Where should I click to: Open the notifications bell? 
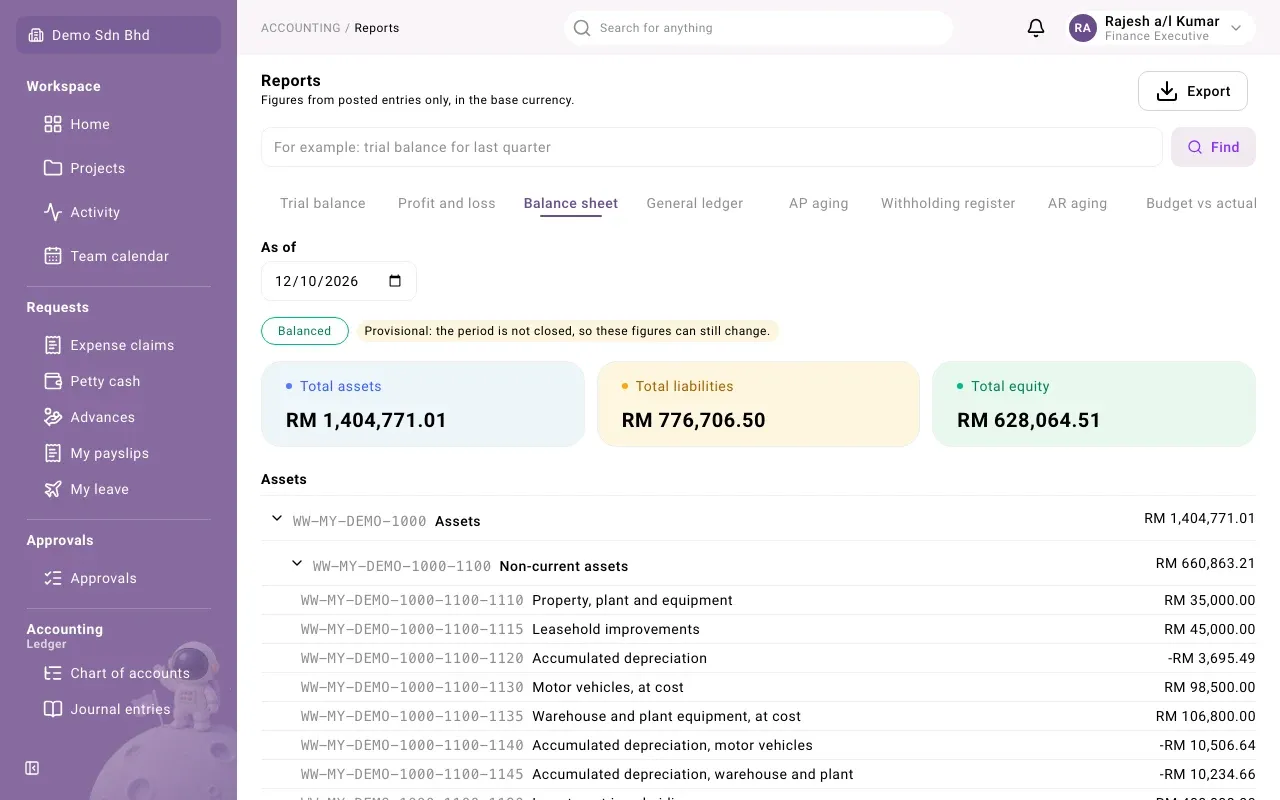[x=1036, y=28]
